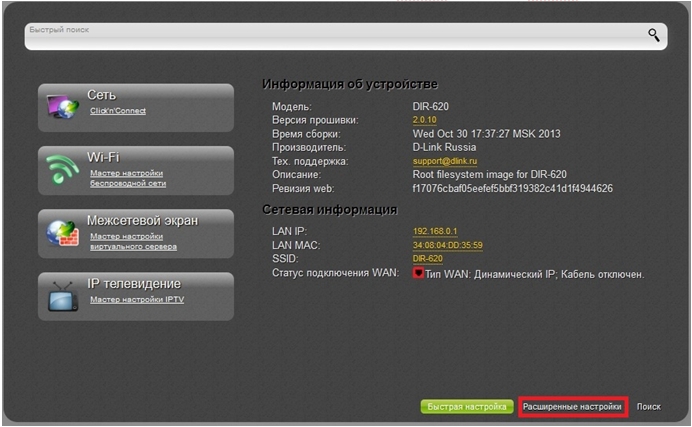The height and width of the screenshot is (427, 692).
Task: Open Мастер настройки беспроводной сети link
Action: tap(128, 178)
